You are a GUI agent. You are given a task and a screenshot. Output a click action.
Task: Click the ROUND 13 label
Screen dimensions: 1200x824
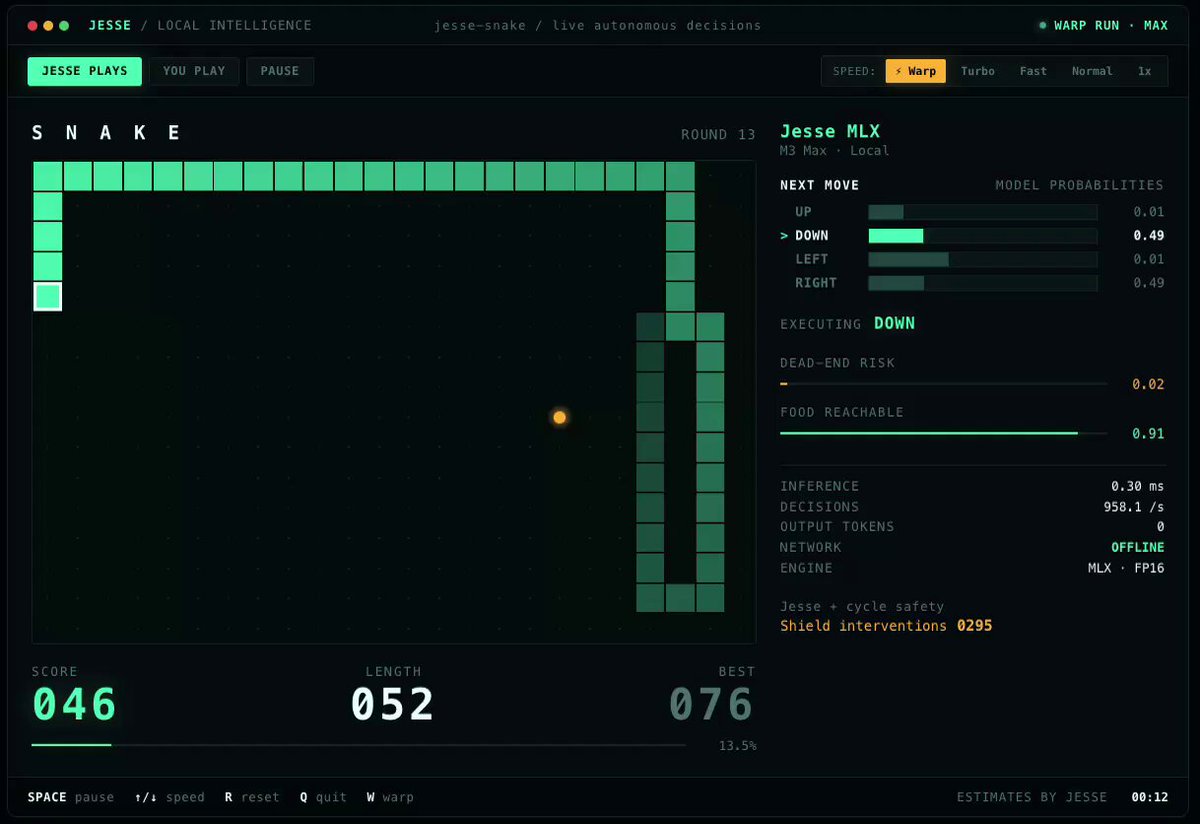coord(718,134)
